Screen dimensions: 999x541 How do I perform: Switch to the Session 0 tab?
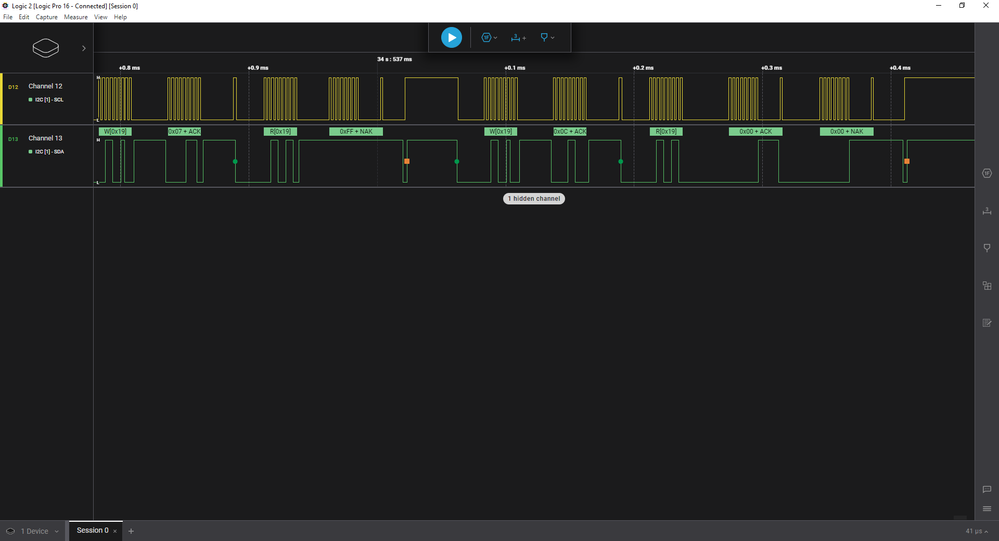(92, 530)
